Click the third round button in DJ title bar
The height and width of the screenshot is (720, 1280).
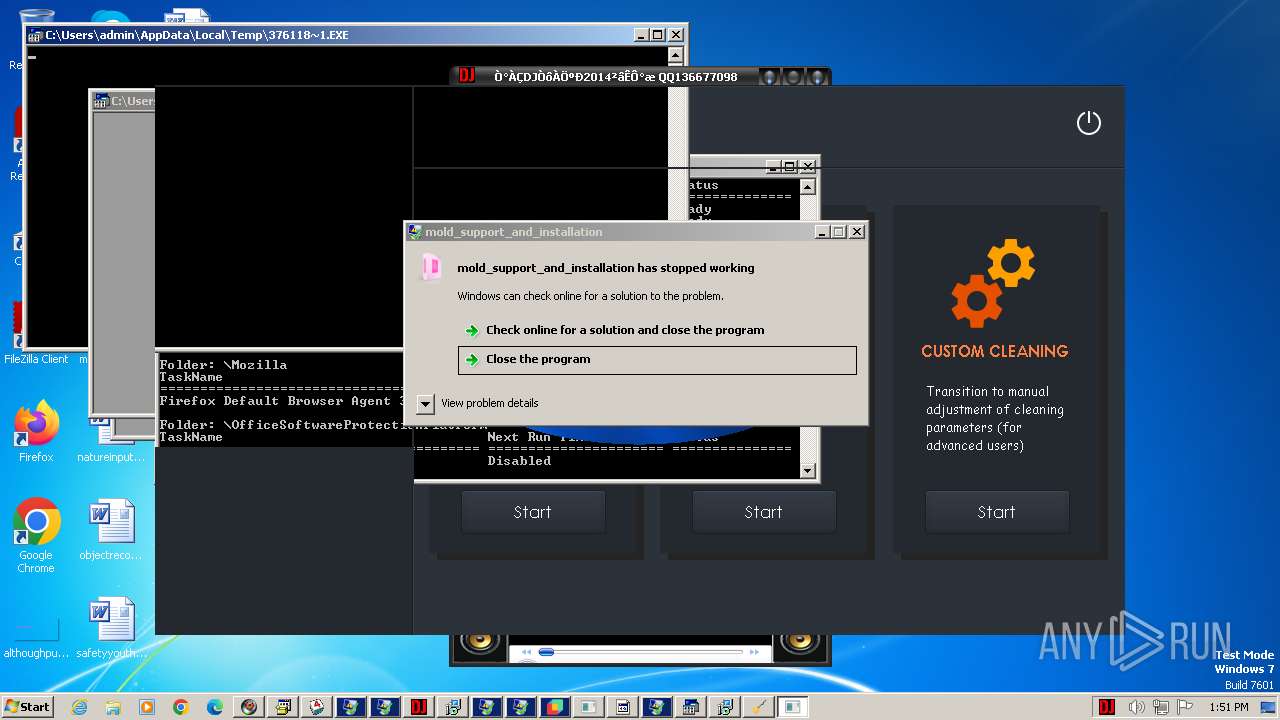pyautogui.click(x=817, y=76)
